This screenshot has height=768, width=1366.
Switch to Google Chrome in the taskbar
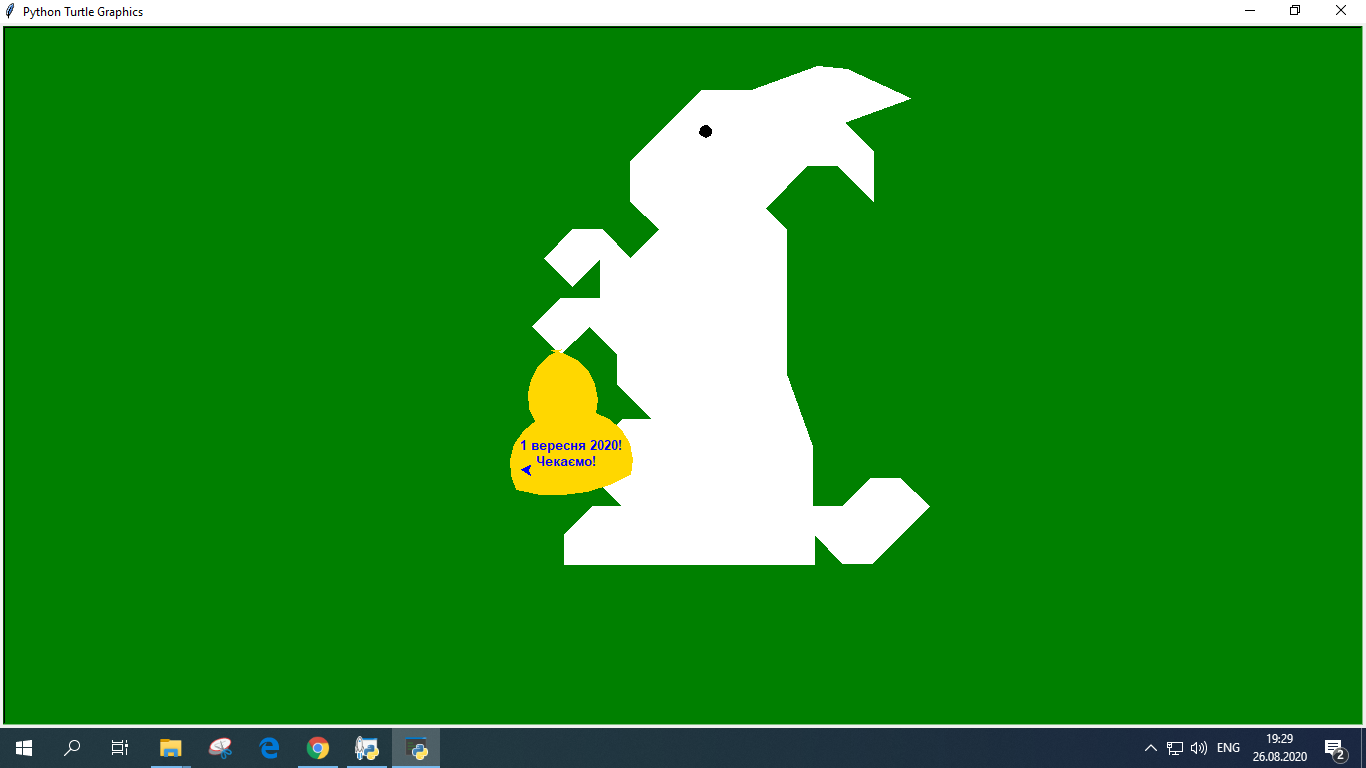pos(318,747)
